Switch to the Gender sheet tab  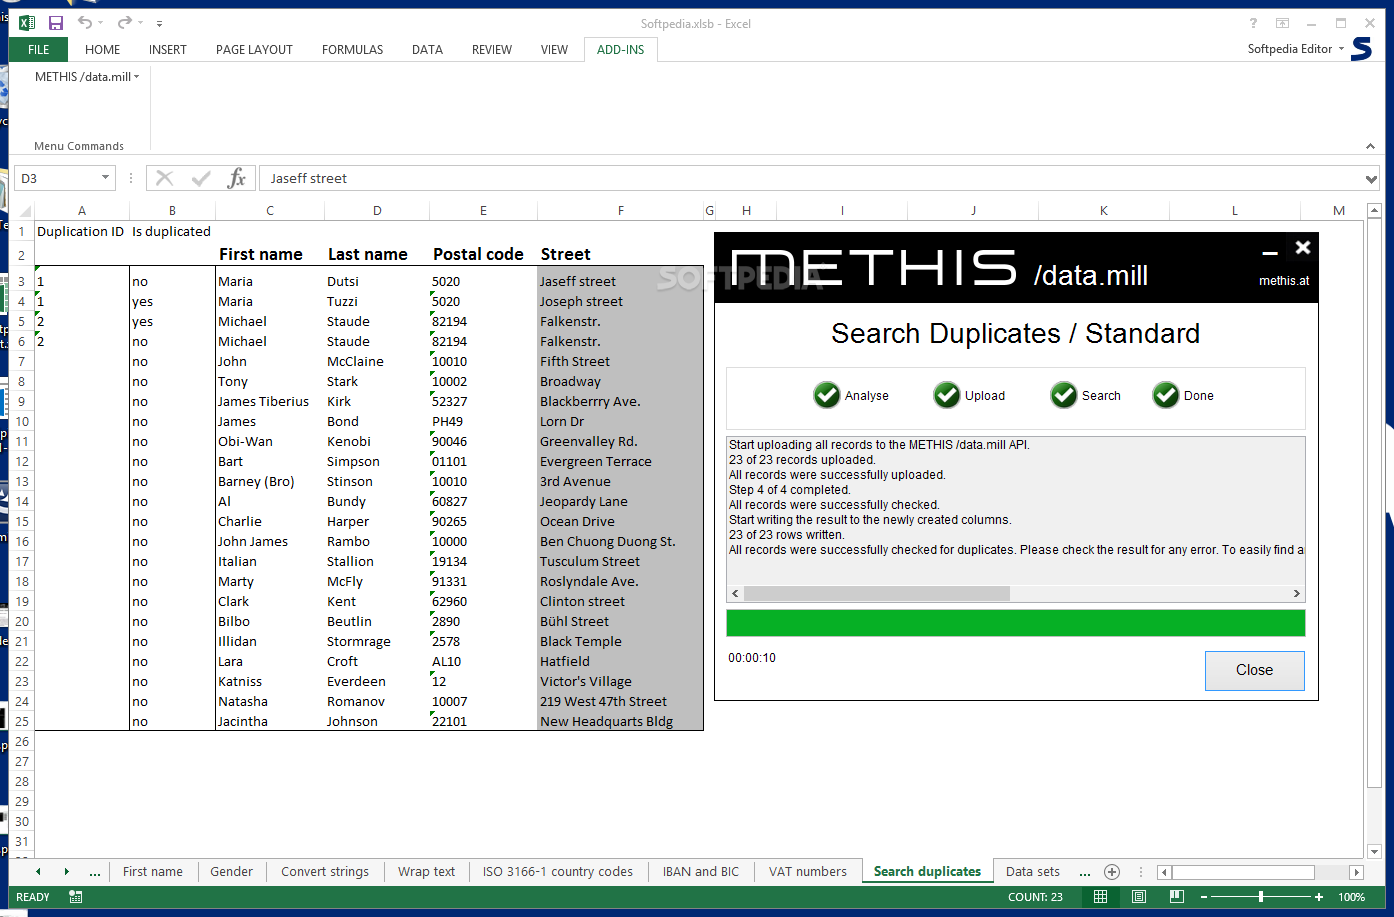231,872
